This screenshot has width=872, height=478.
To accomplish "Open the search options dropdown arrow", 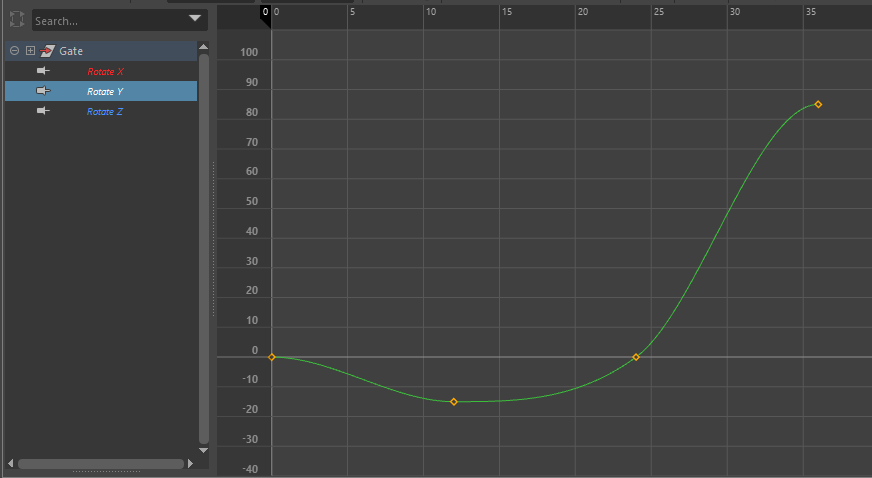I will [195, 18].
